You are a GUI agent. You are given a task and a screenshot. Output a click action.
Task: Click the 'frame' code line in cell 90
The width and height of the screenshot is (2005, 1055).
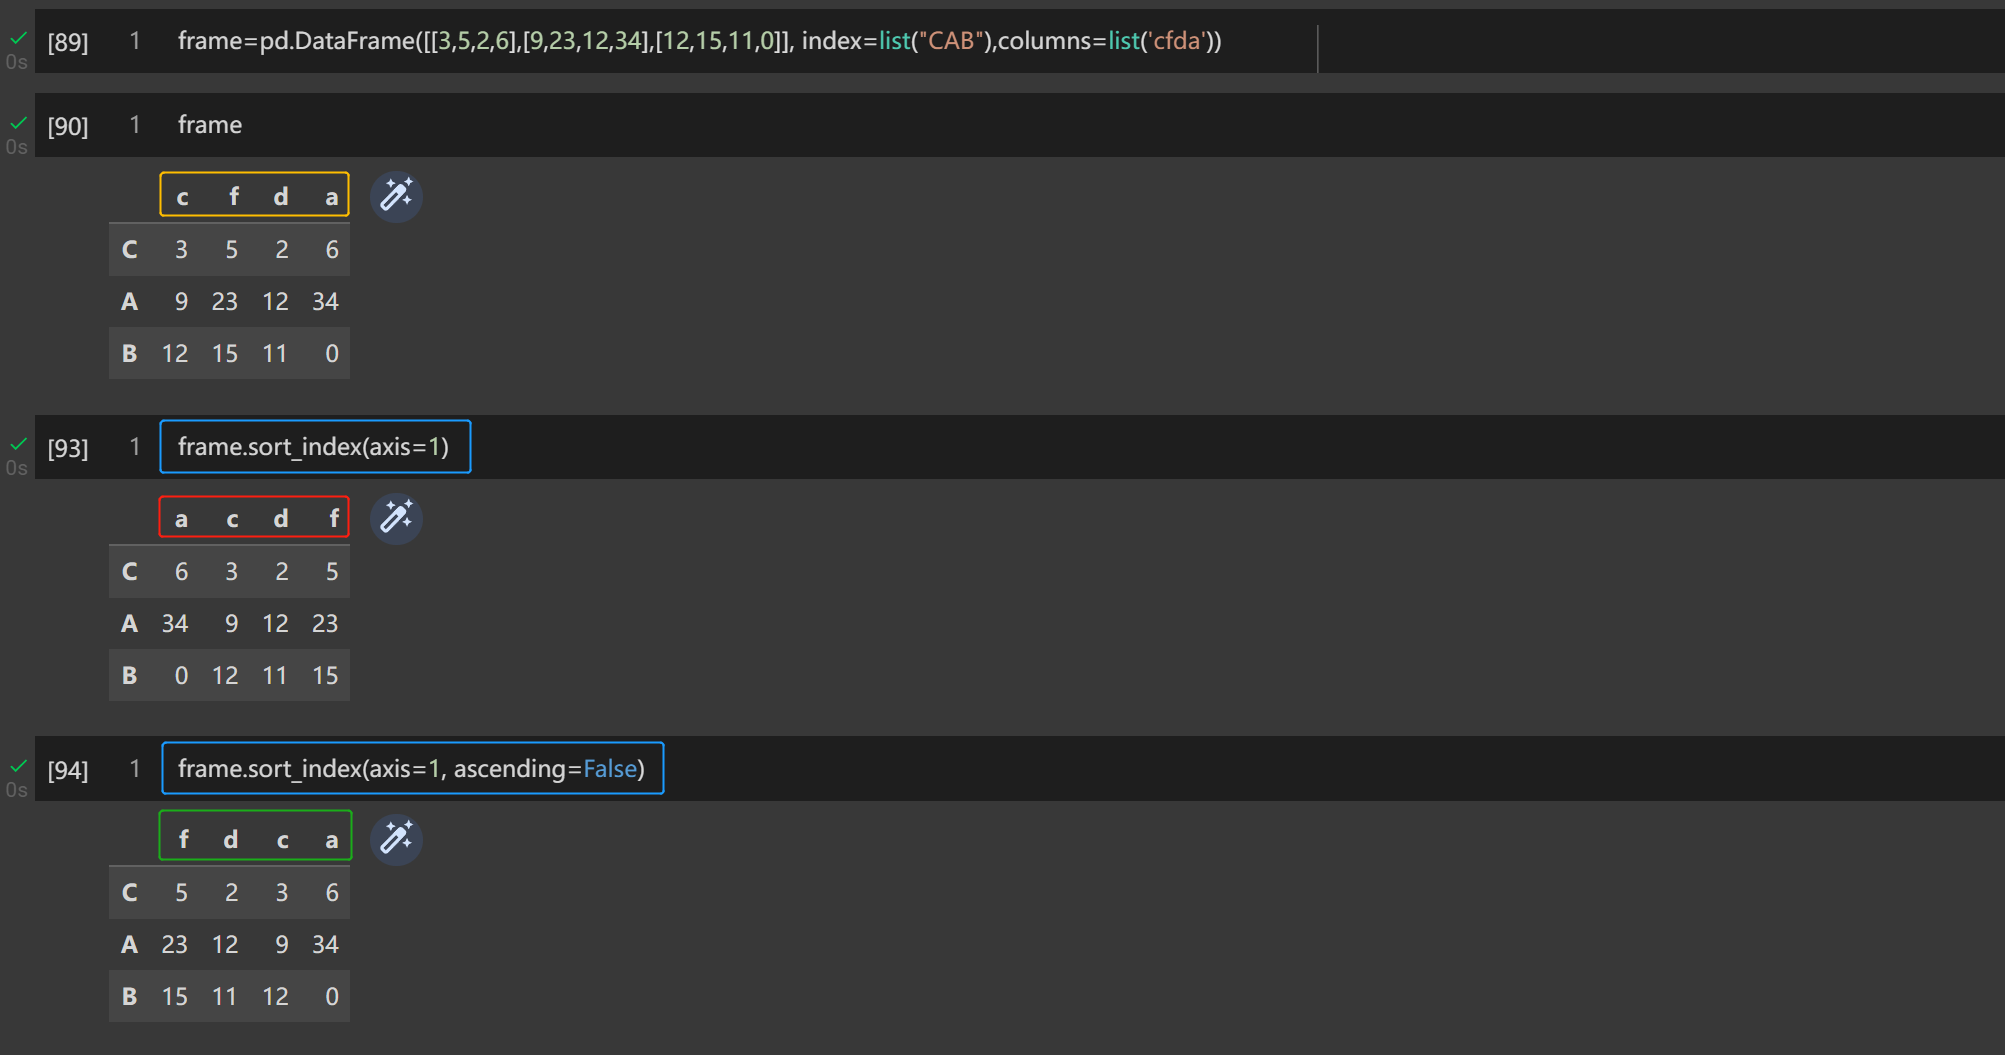coord(210,125)
